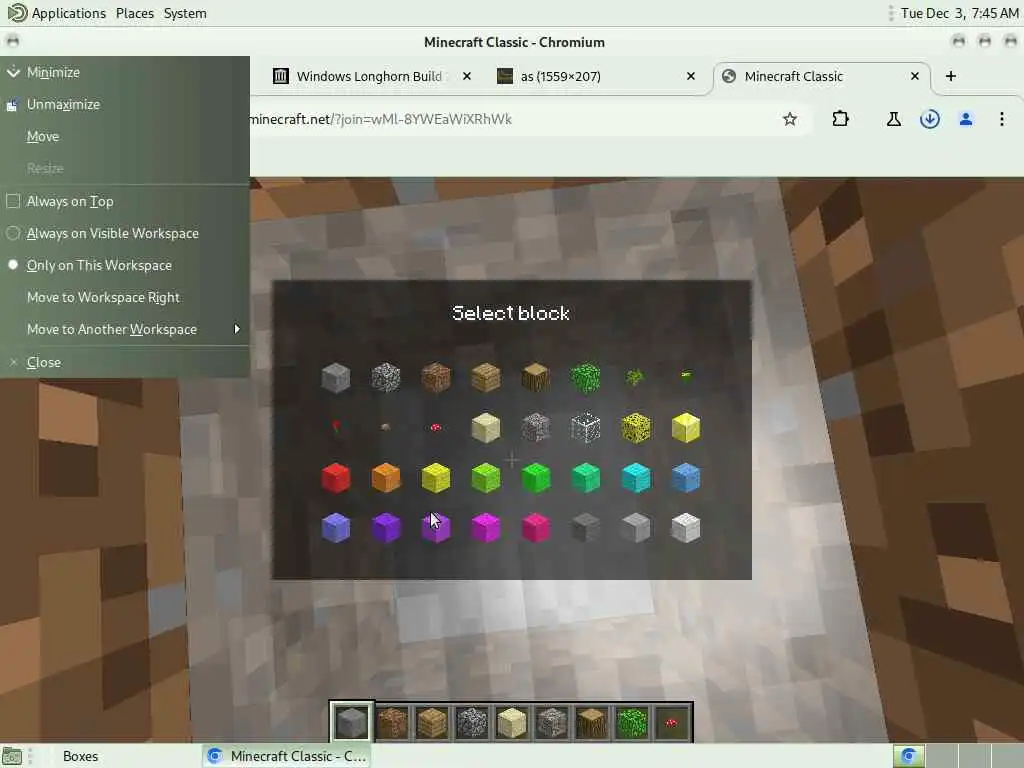Pick the orange wool block
The height and width of the screenshot is (768, 1024).
(x=385, y=478)
